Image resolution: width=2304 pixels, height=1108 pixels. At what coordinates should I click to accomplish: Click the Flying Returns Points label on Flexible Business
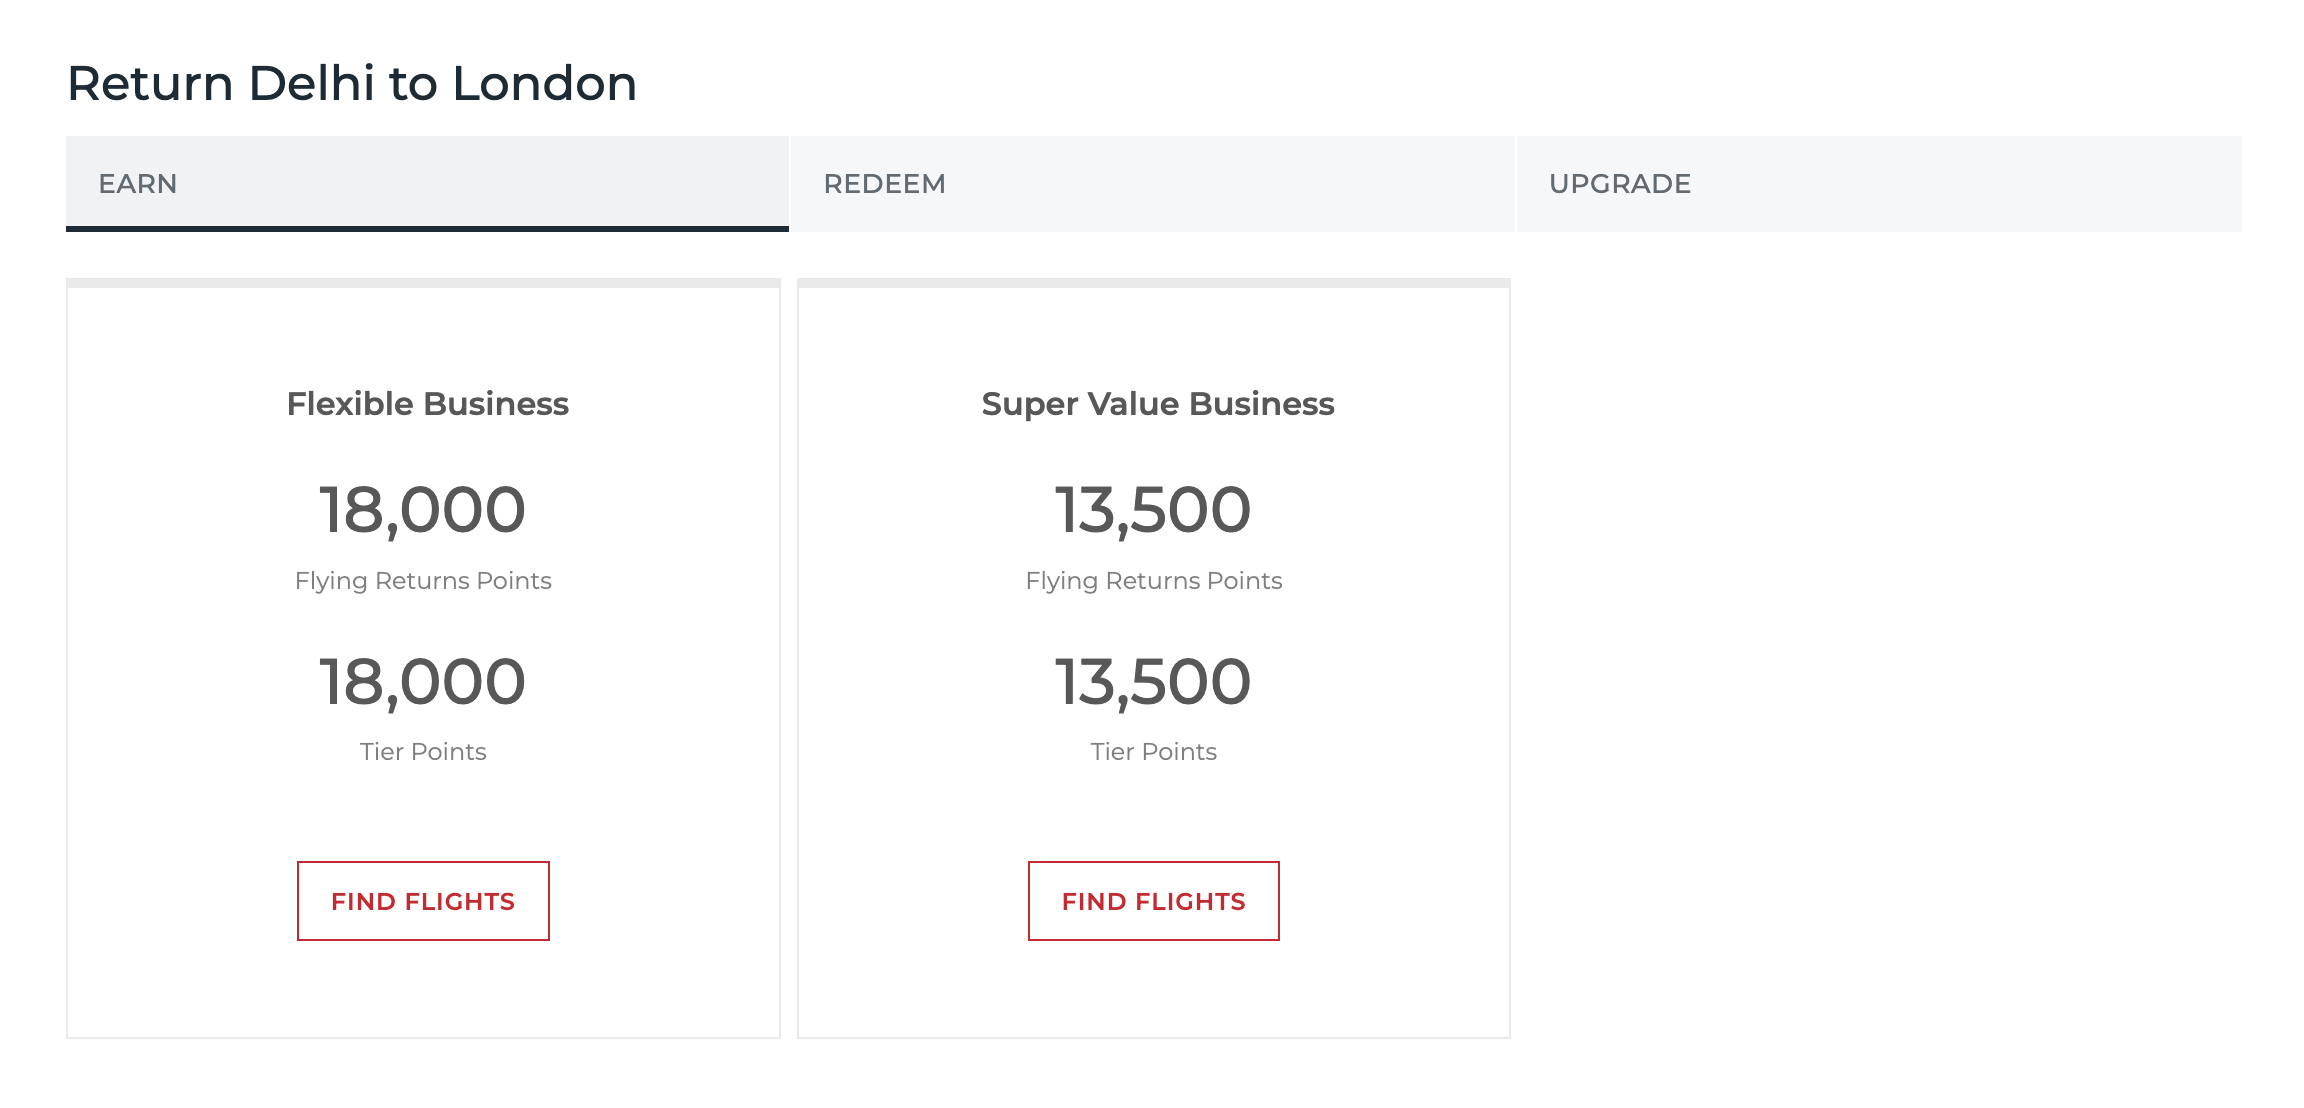(x=423, y=580)
